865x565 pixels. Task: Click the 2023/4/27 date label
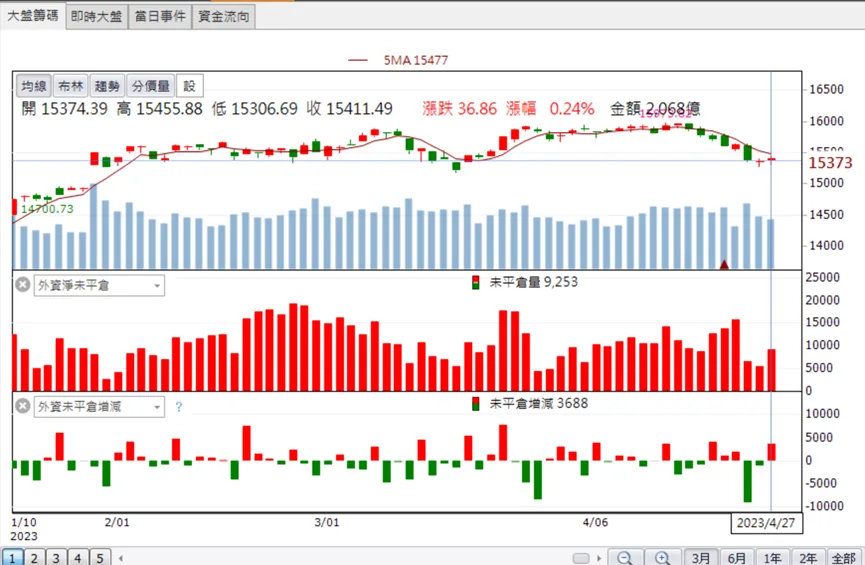click(766, 523)
